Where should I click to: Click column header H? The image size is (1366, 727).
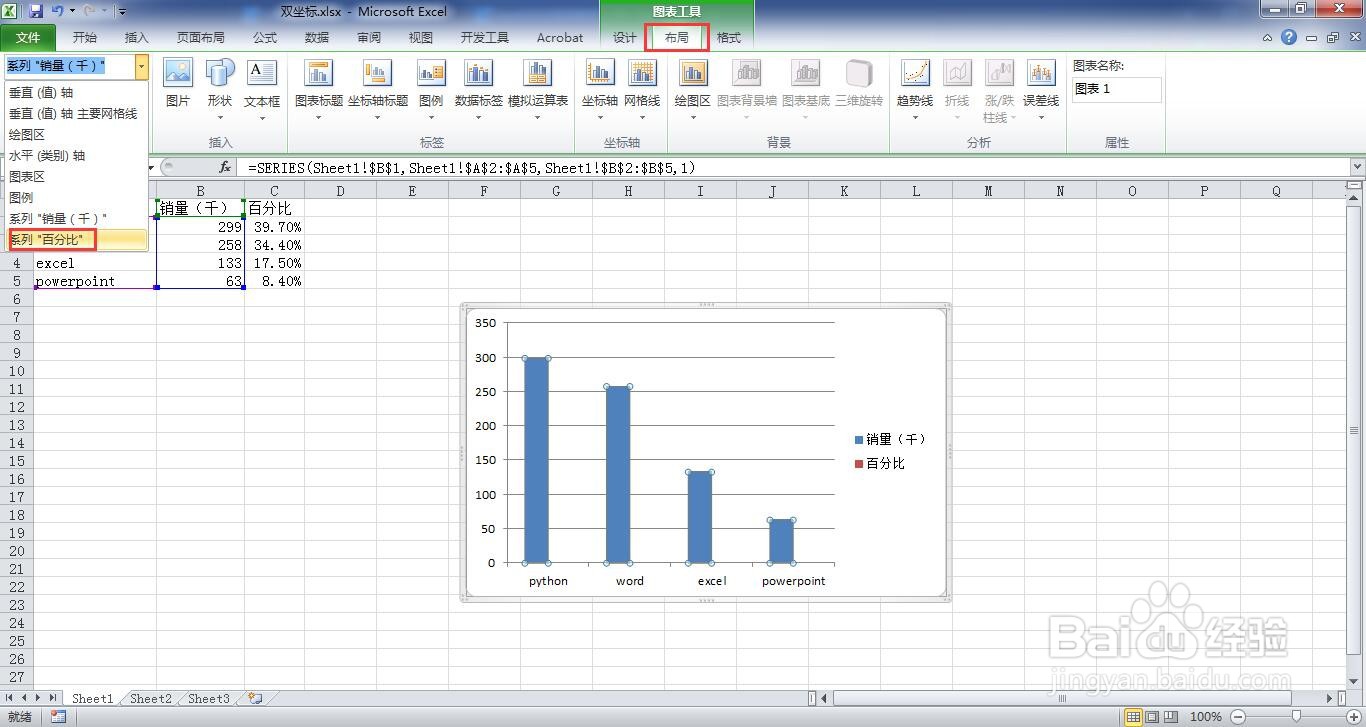pos(628,191)
